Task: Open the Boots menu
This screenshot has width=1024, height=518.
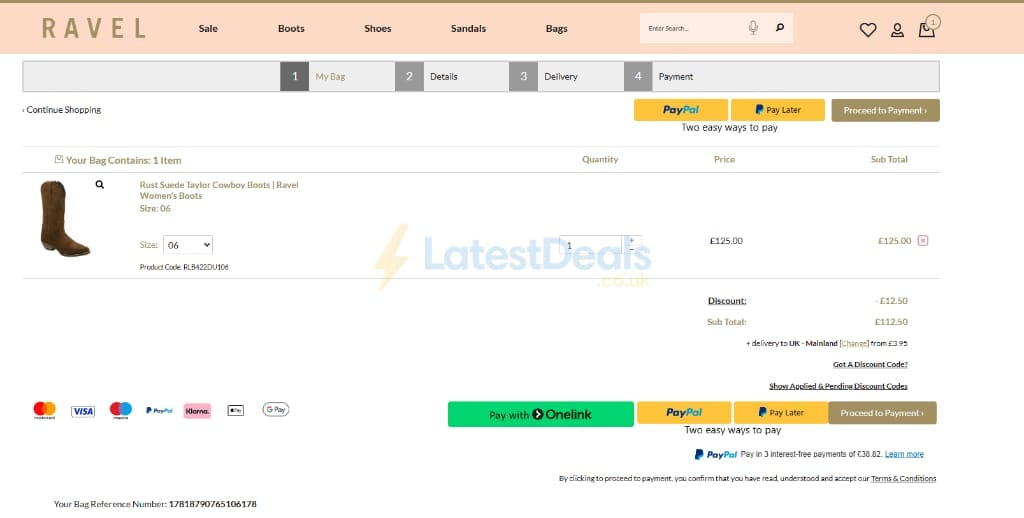Action: tap(291, 28)
